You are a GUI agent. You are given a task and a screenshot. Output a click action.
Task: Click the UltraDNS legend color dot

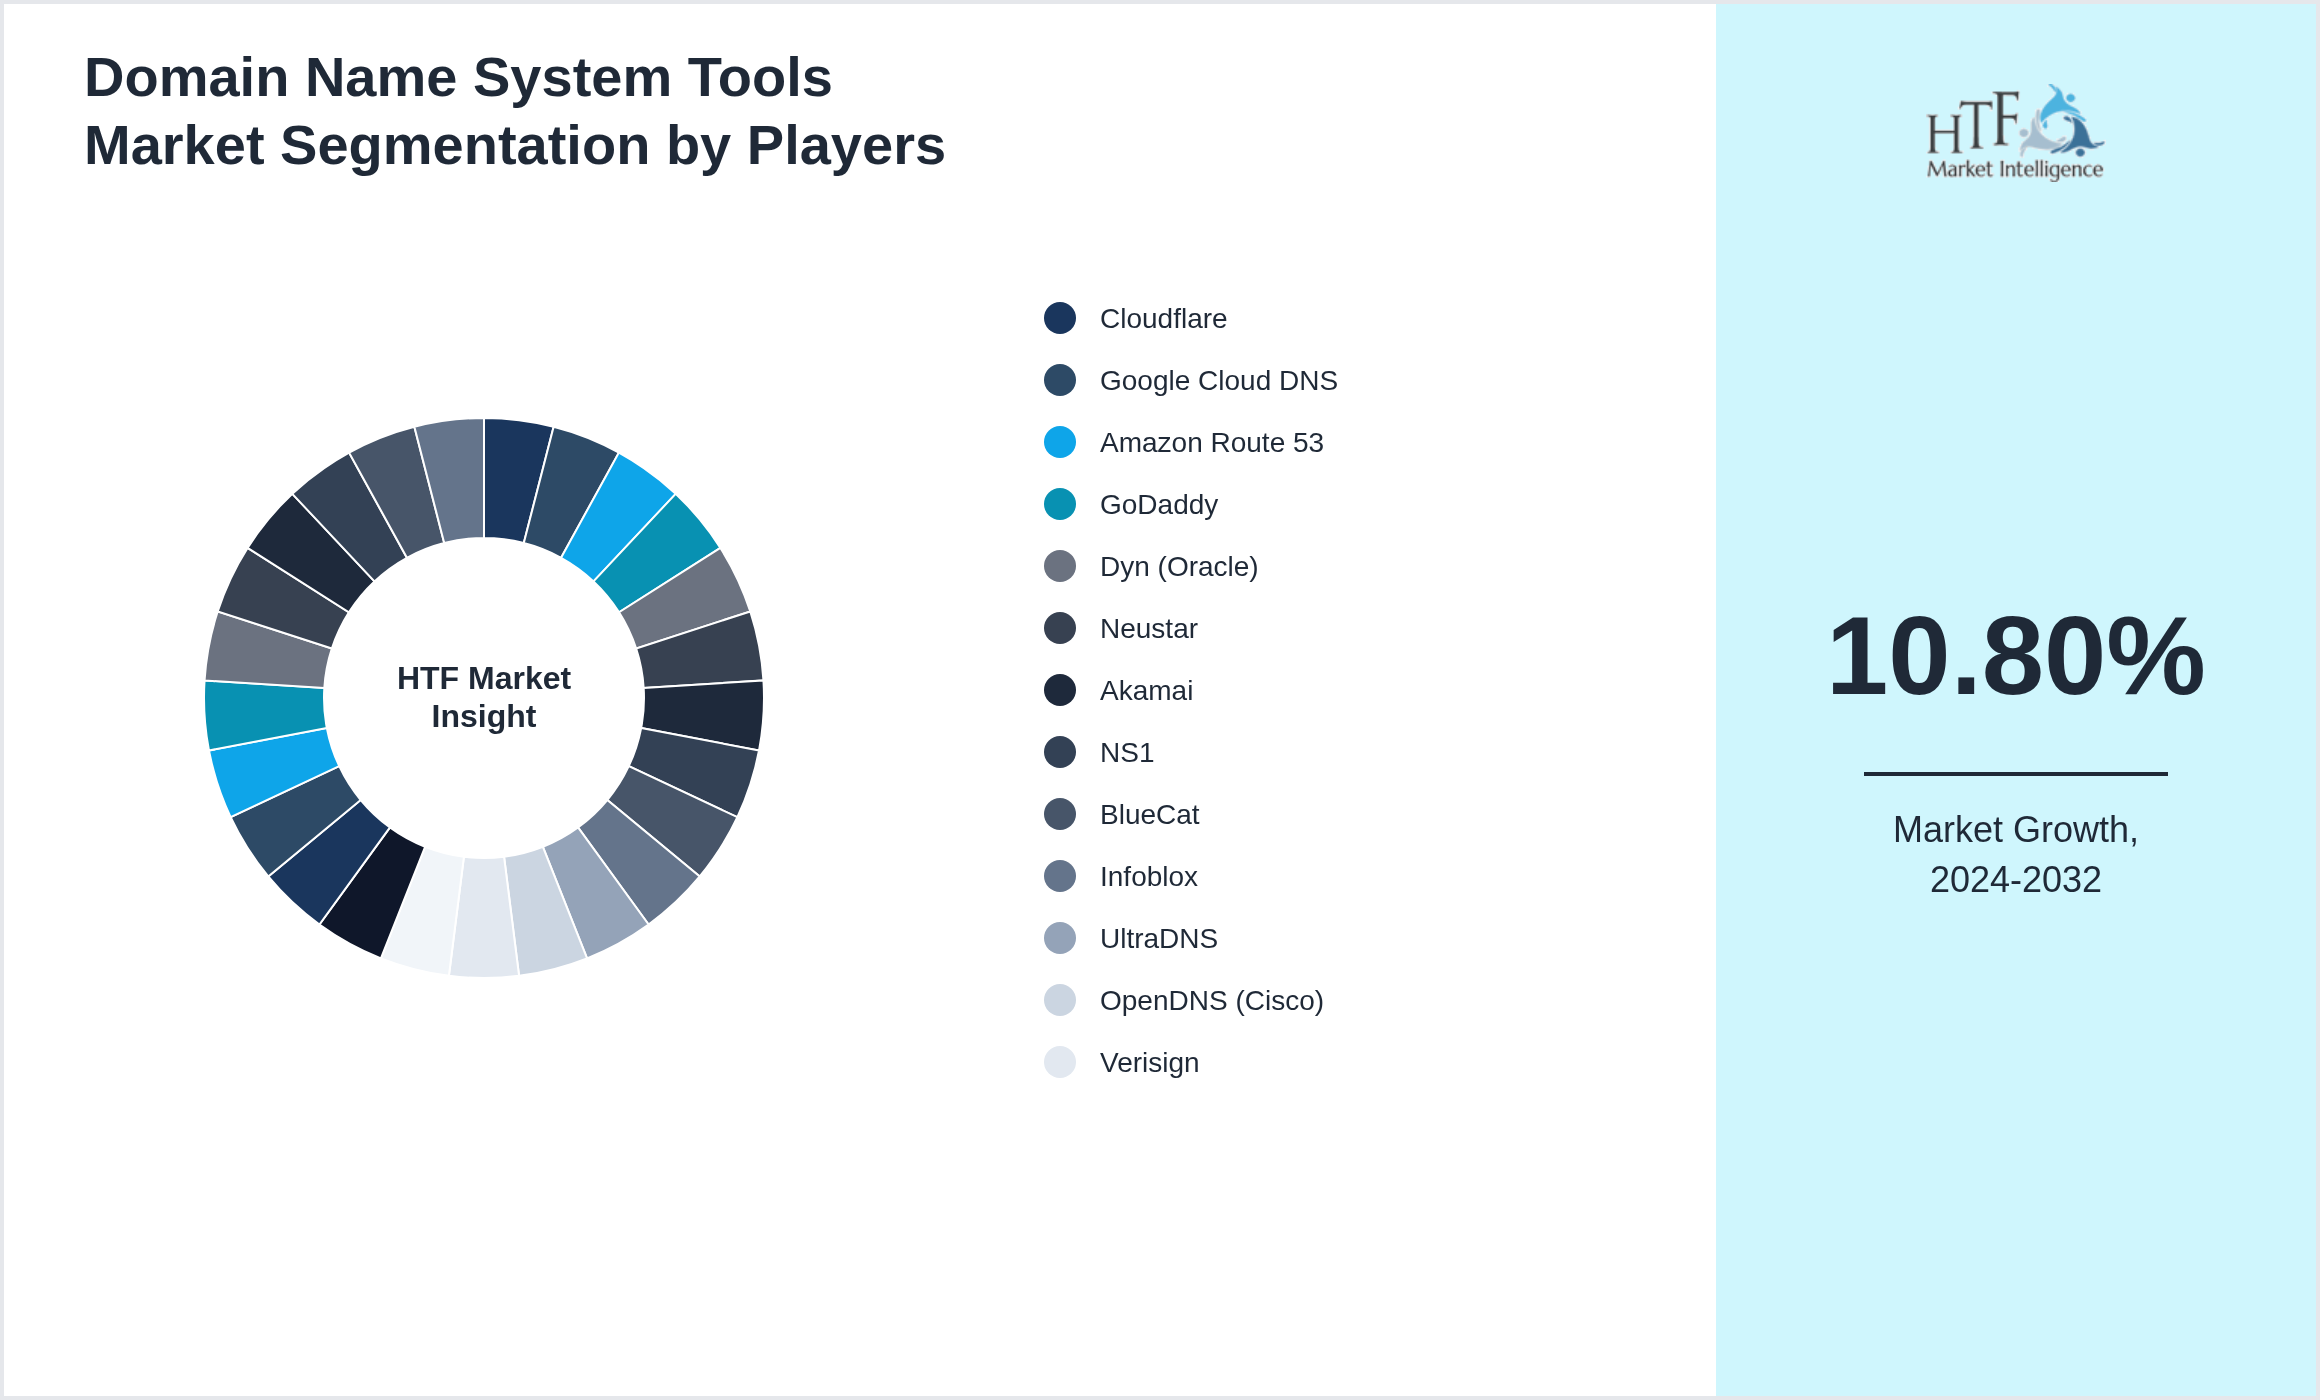coord(1060,938)
